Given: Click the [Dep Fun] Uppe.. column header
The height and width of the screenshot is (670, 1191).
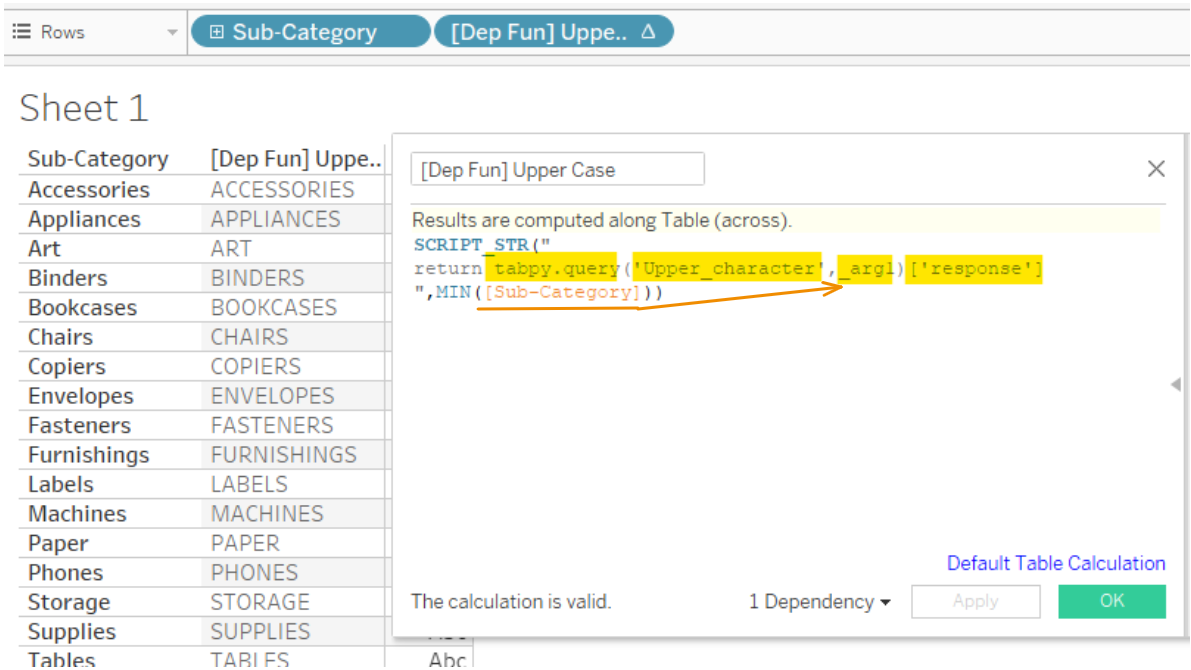Looking at the screenshot, I should click(296, 159).
